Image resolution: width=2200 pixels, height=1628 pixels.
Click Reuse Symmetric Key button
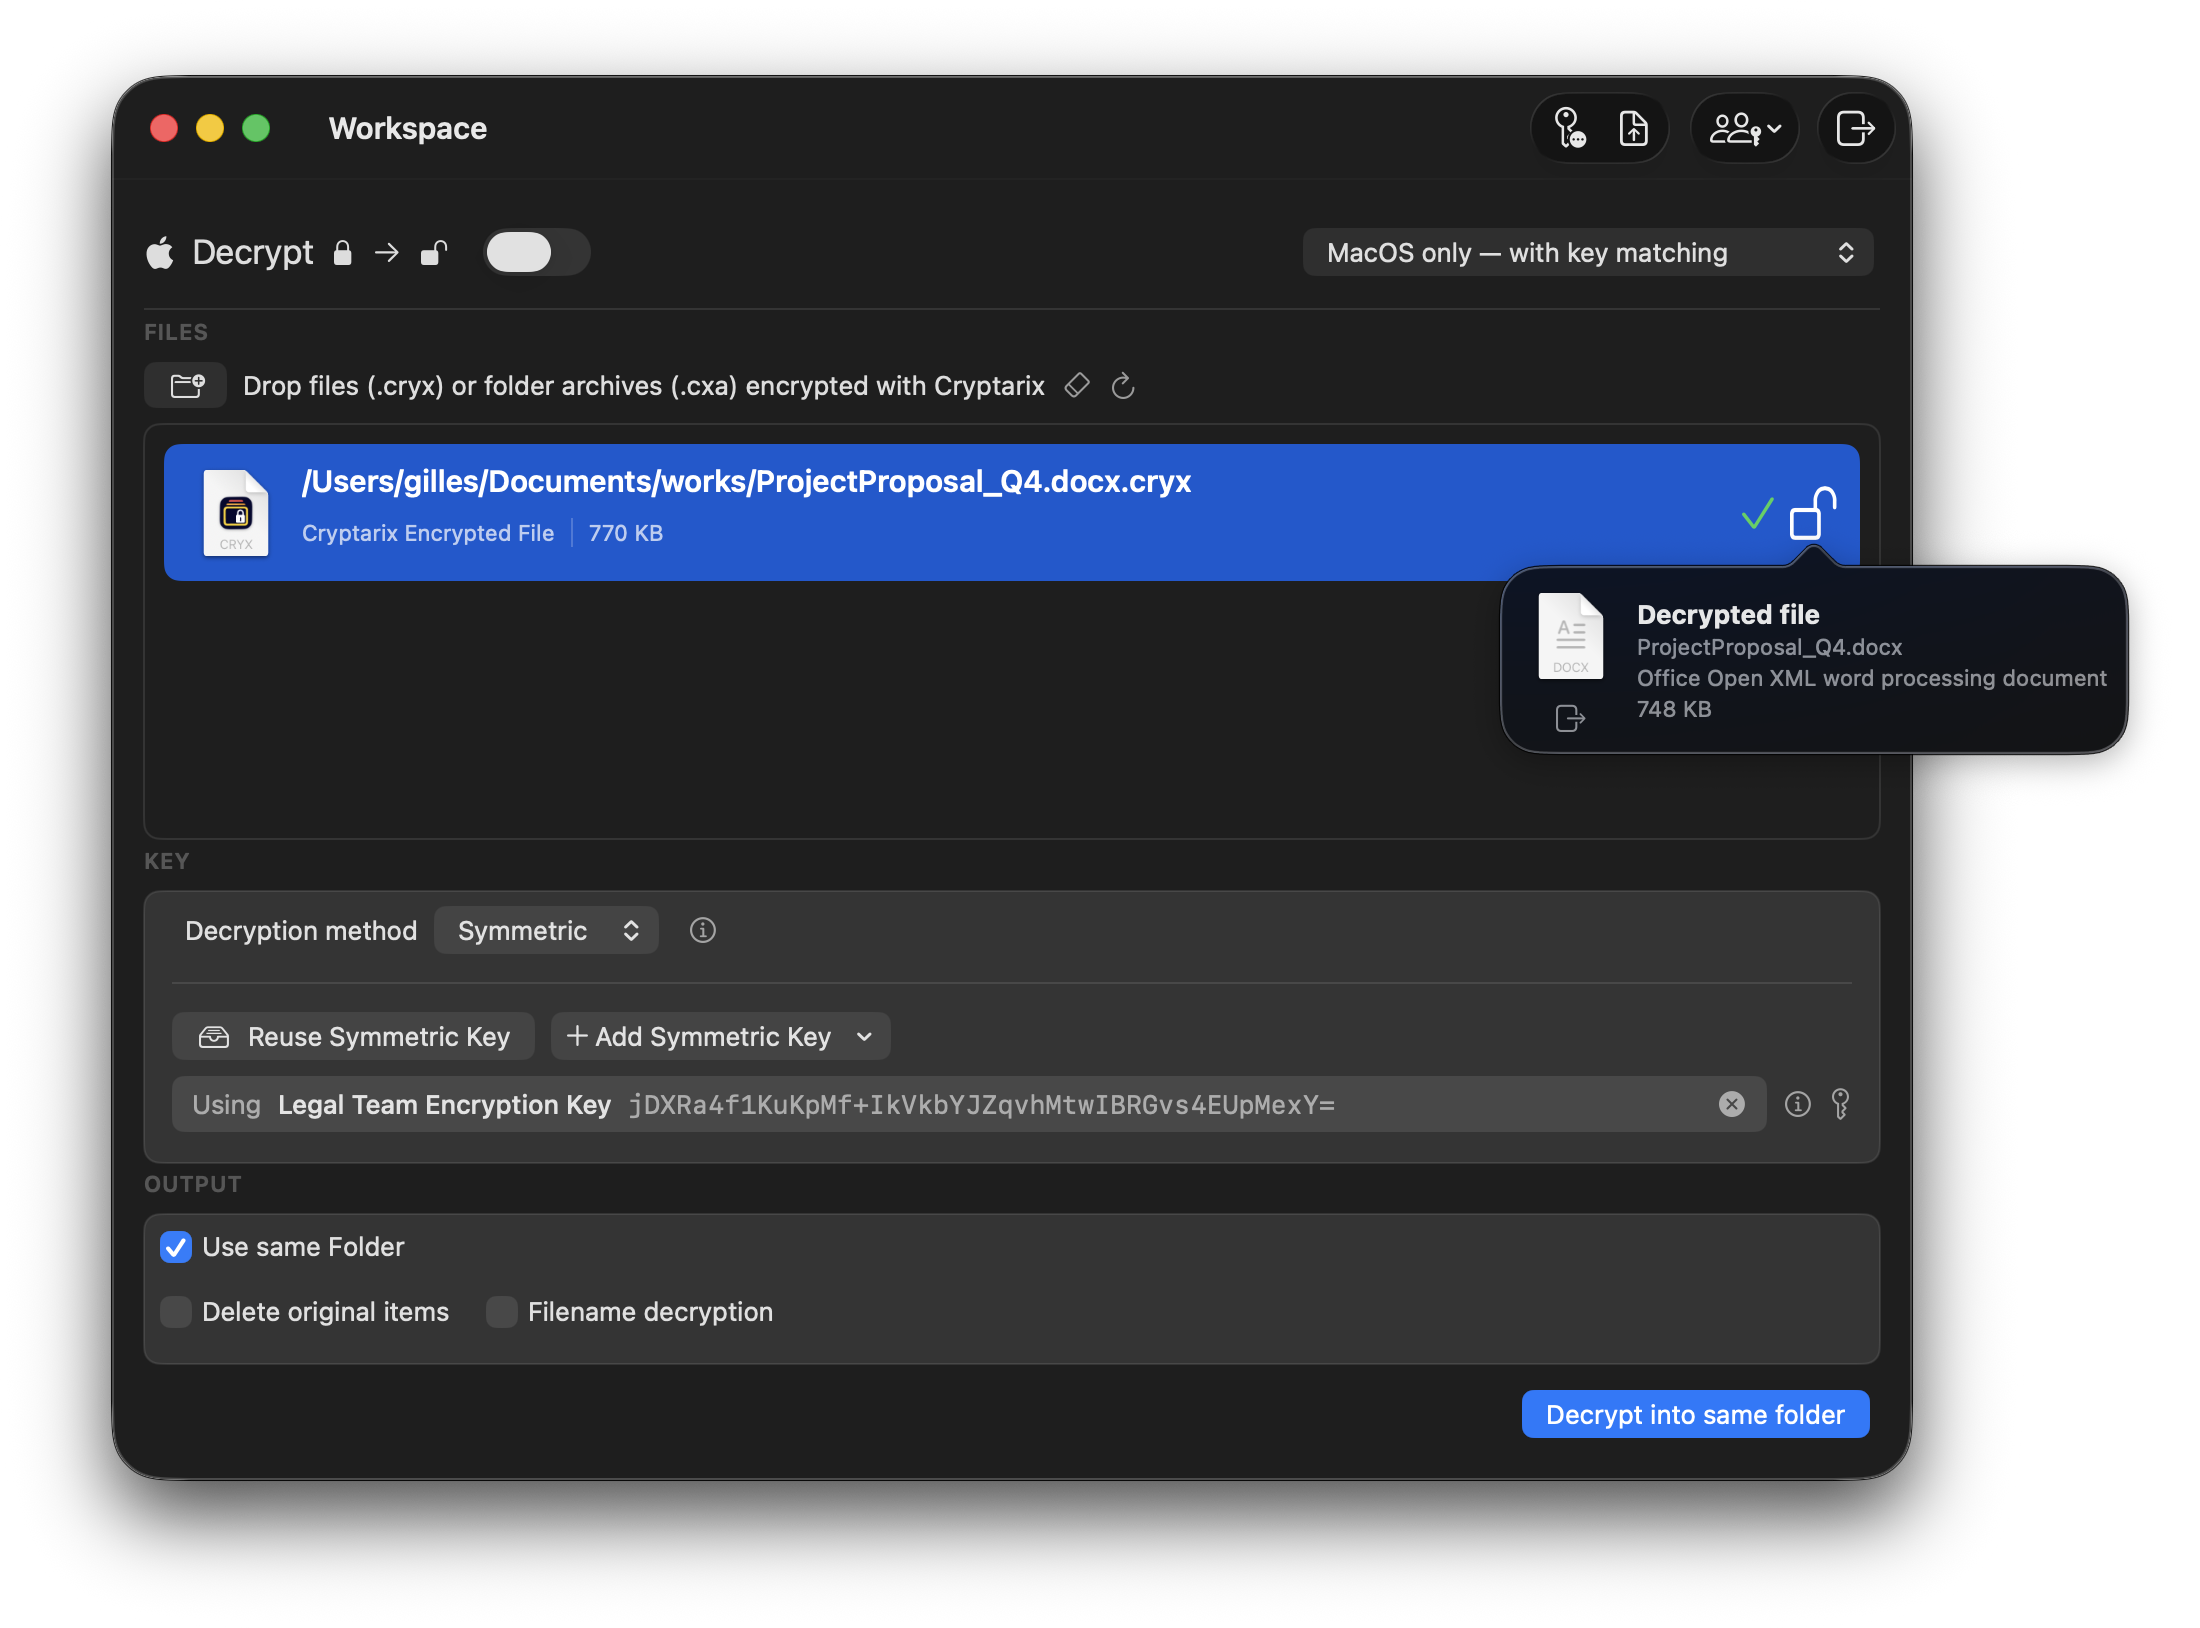[353, 1036]
